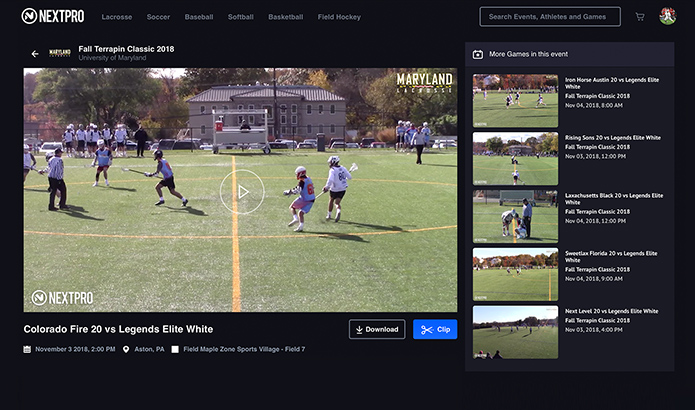Screen dimensions: 695x410
Task: Open Iron Horse Austin 20 game thumbnail
Action: pyautogui.click(x=515, y=101)
